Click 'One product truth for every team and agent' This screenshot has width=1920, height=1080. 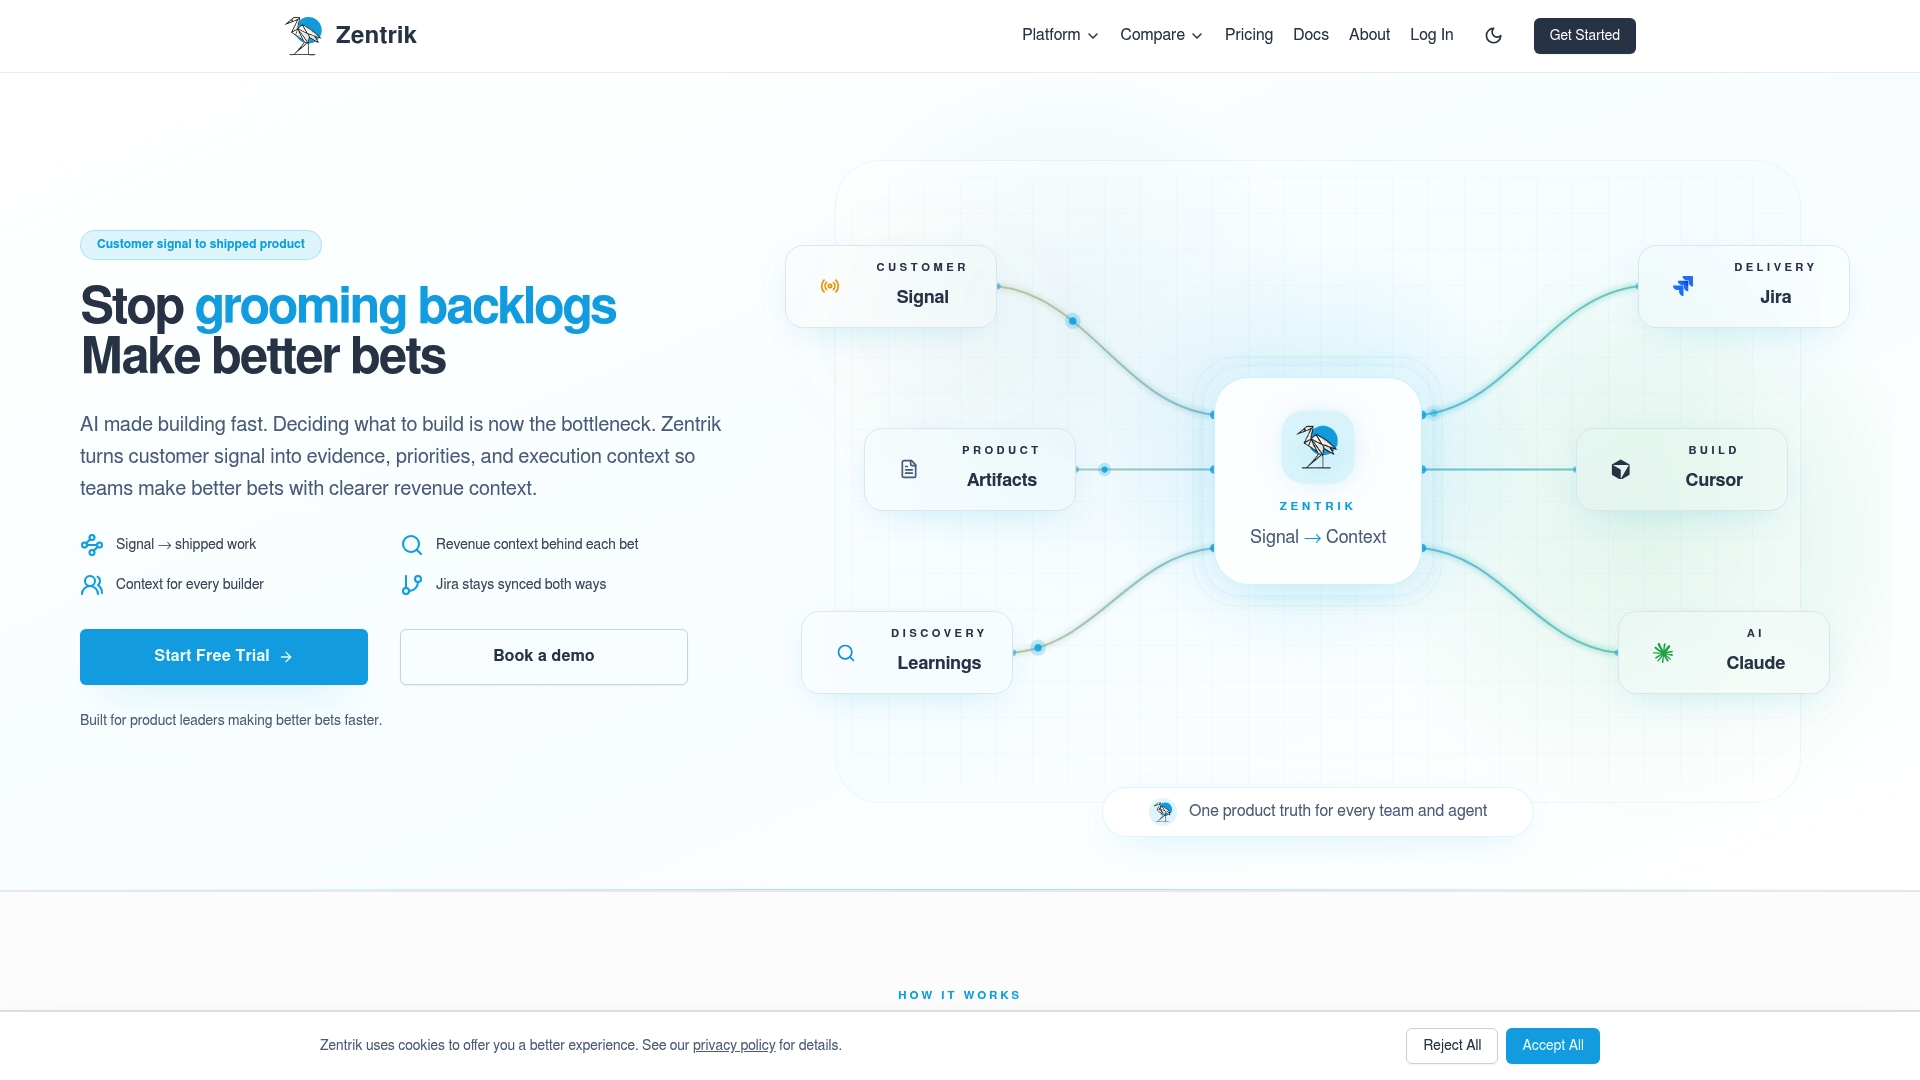pos(1338,811)
